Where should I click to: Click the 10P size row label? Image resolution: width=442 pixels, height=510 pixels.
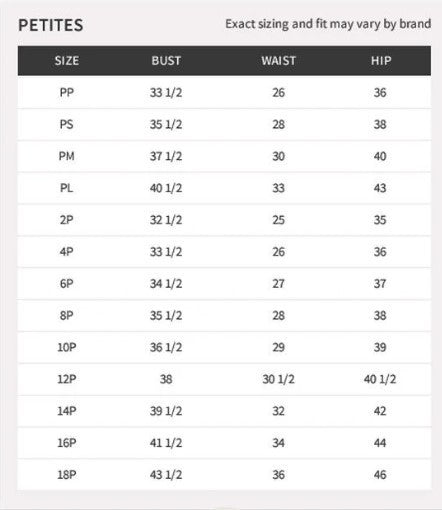(x=67, y=347)
